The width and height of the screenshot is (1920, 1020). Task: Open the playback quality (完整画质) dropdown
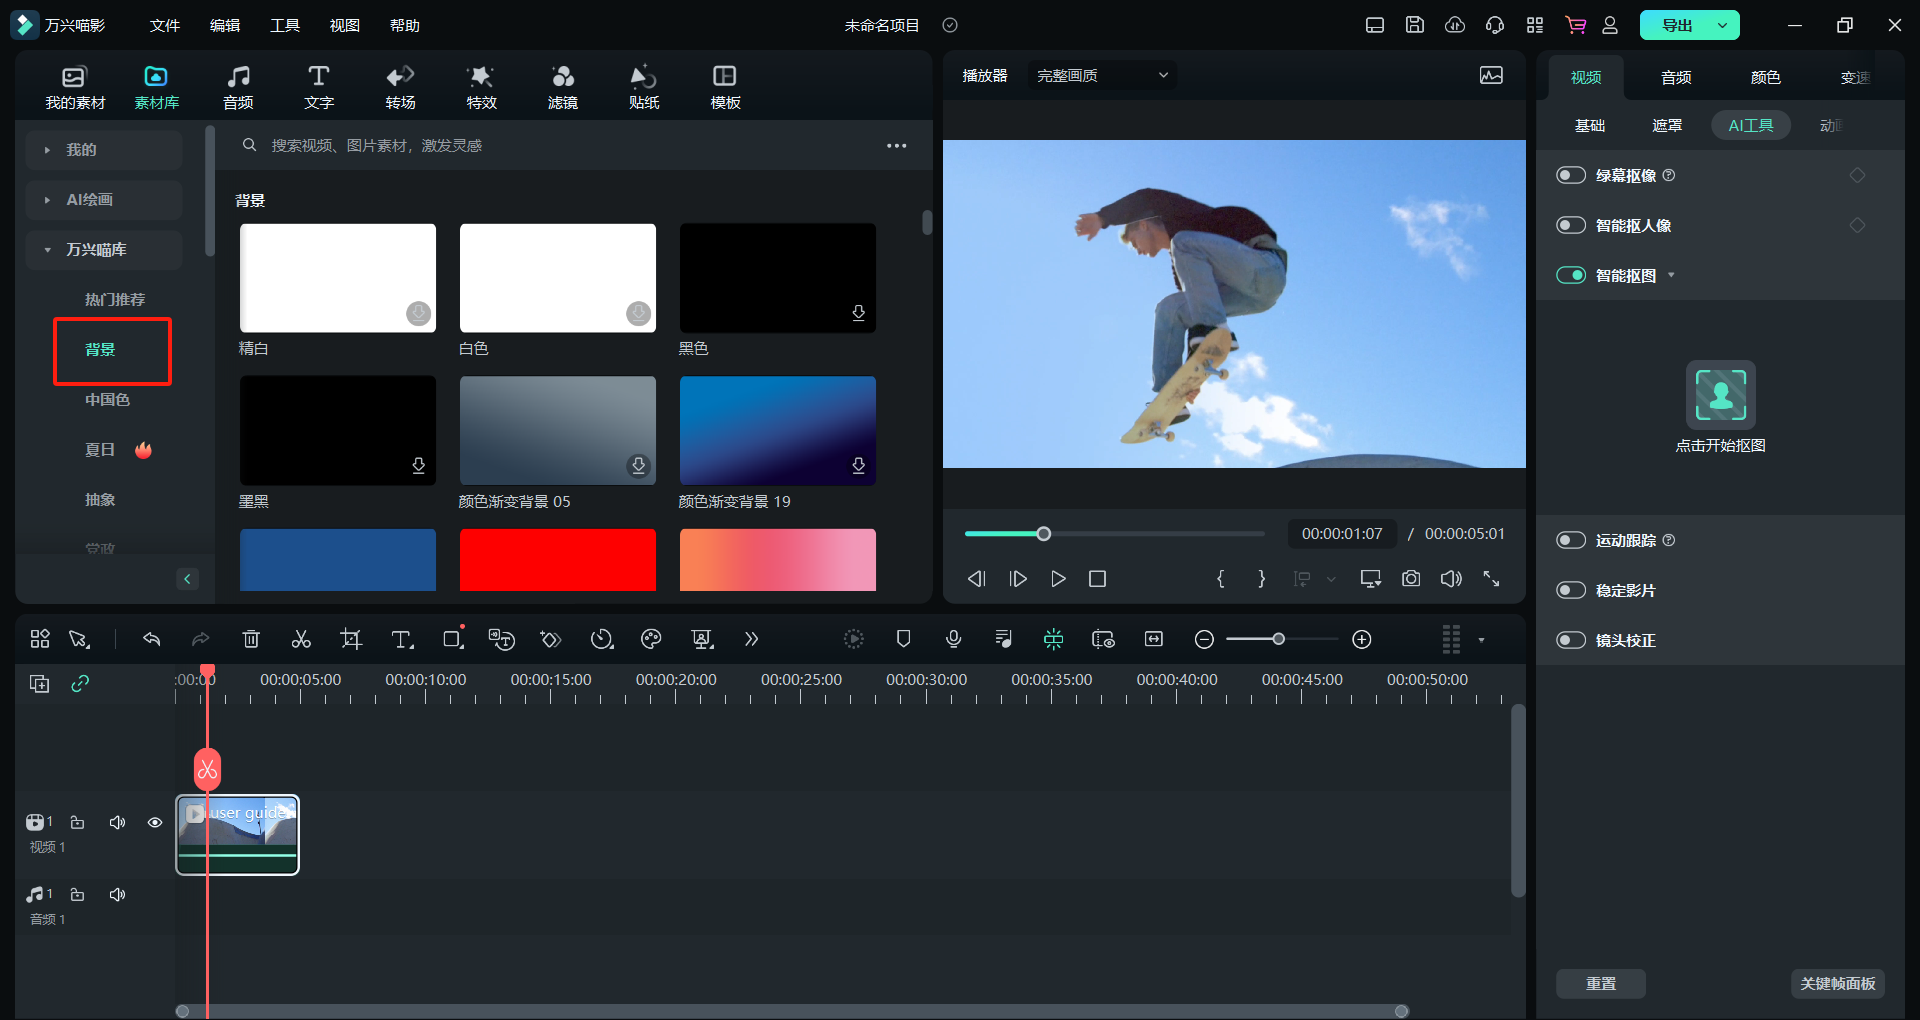[x=1102, y=75]
